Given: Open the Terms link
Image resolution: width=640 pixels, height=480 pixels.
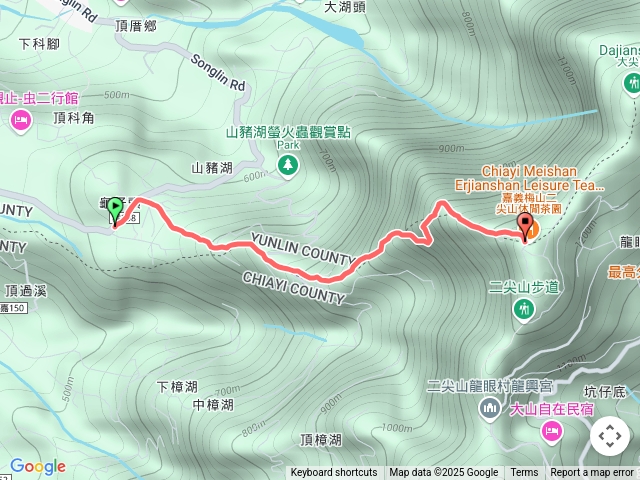Looking at the screenshot, I should pyautogui.click(x=524, y=473).
